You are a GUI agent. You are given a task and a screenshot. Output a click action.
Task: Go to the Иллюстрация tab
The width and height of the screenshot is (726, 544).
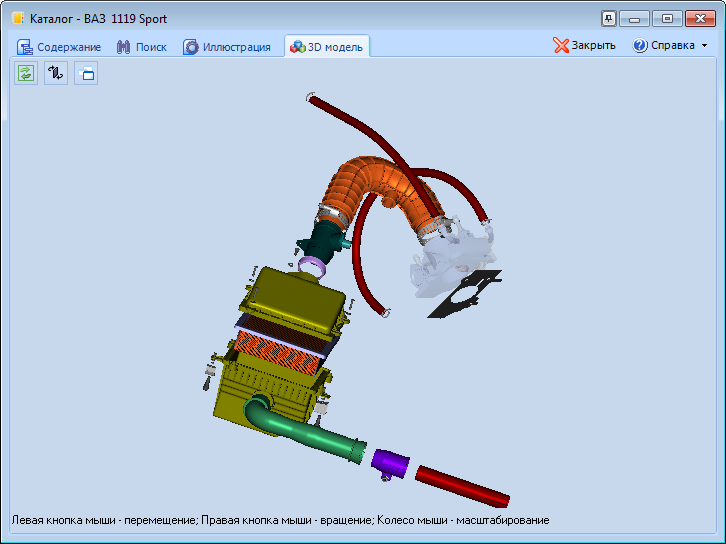[x=226, y=47]
